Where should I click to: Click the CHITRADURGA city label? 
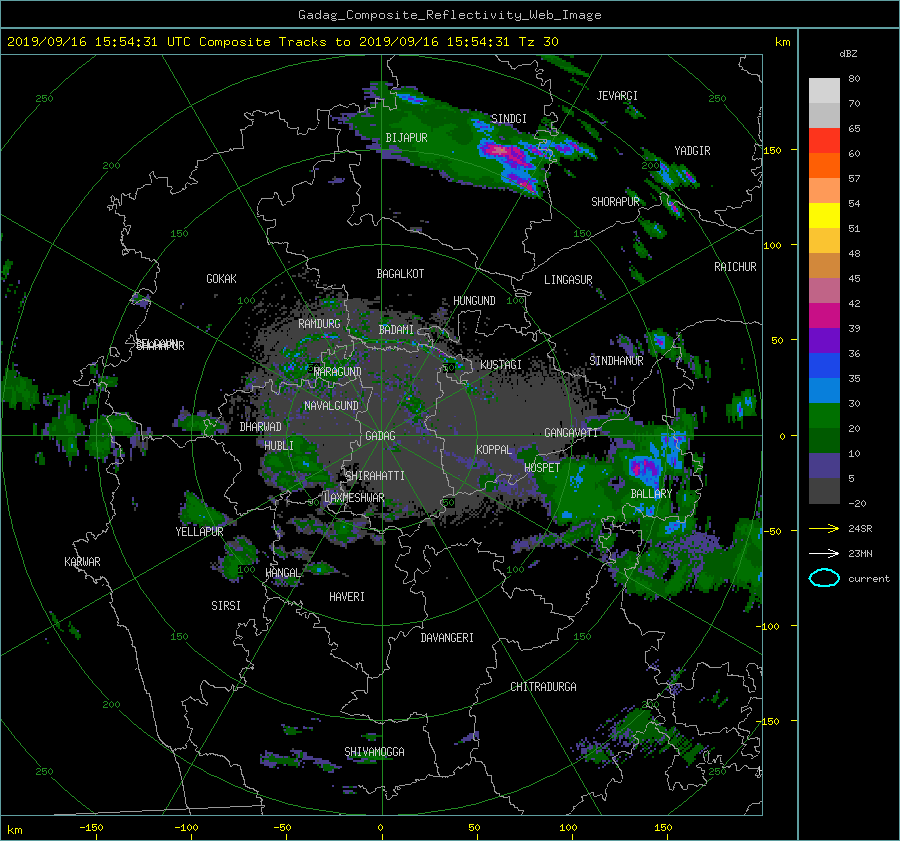pyautogui.click(x=543, y=687)
